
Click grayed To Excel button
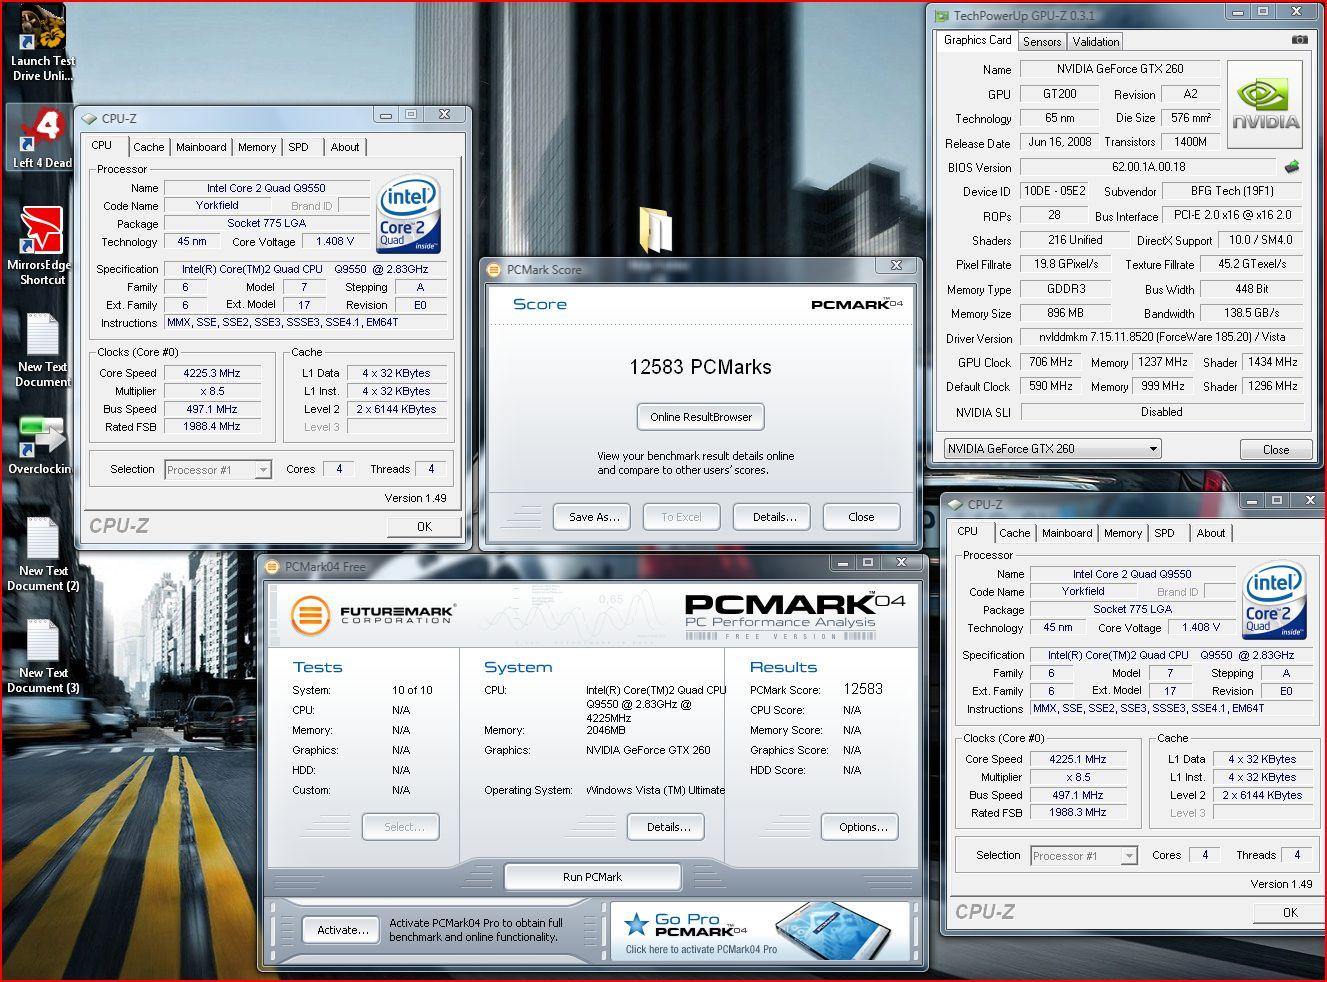click(x=681, y=517)
